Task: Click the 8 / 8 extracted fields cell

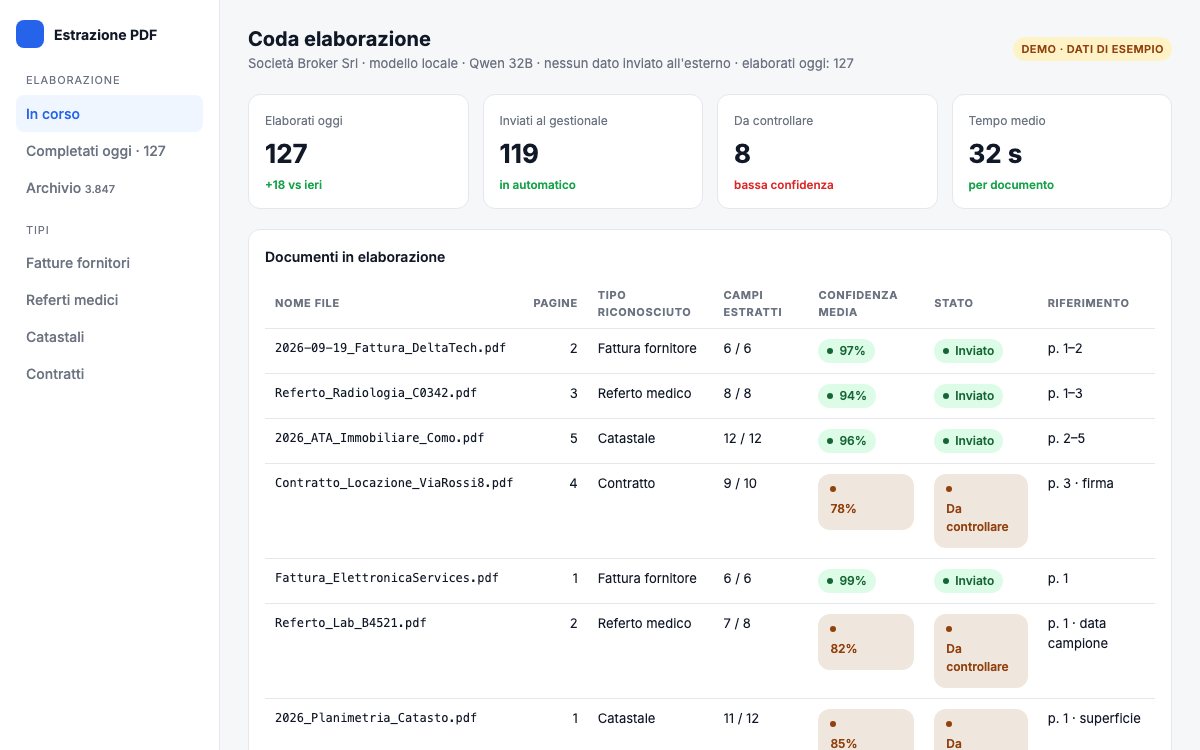Action: pyautogui.click(x=737, y=394)
